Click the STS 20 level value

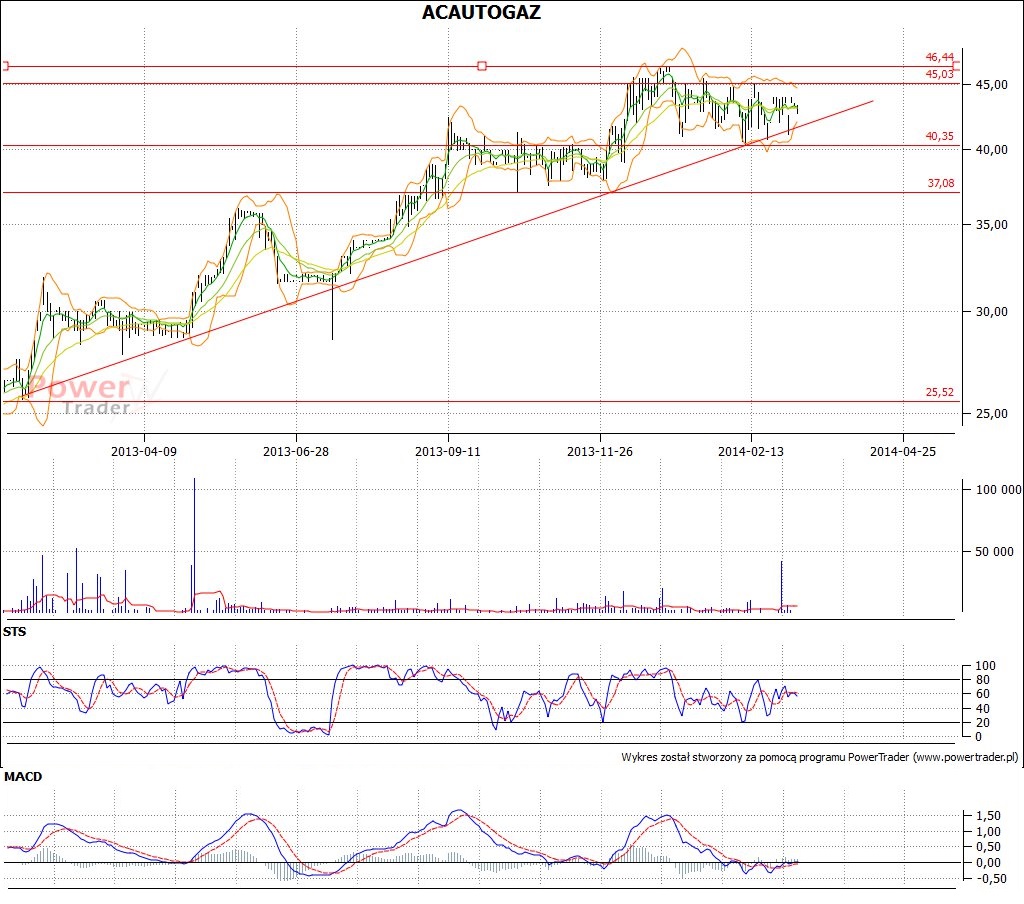(x=982, y=723)
